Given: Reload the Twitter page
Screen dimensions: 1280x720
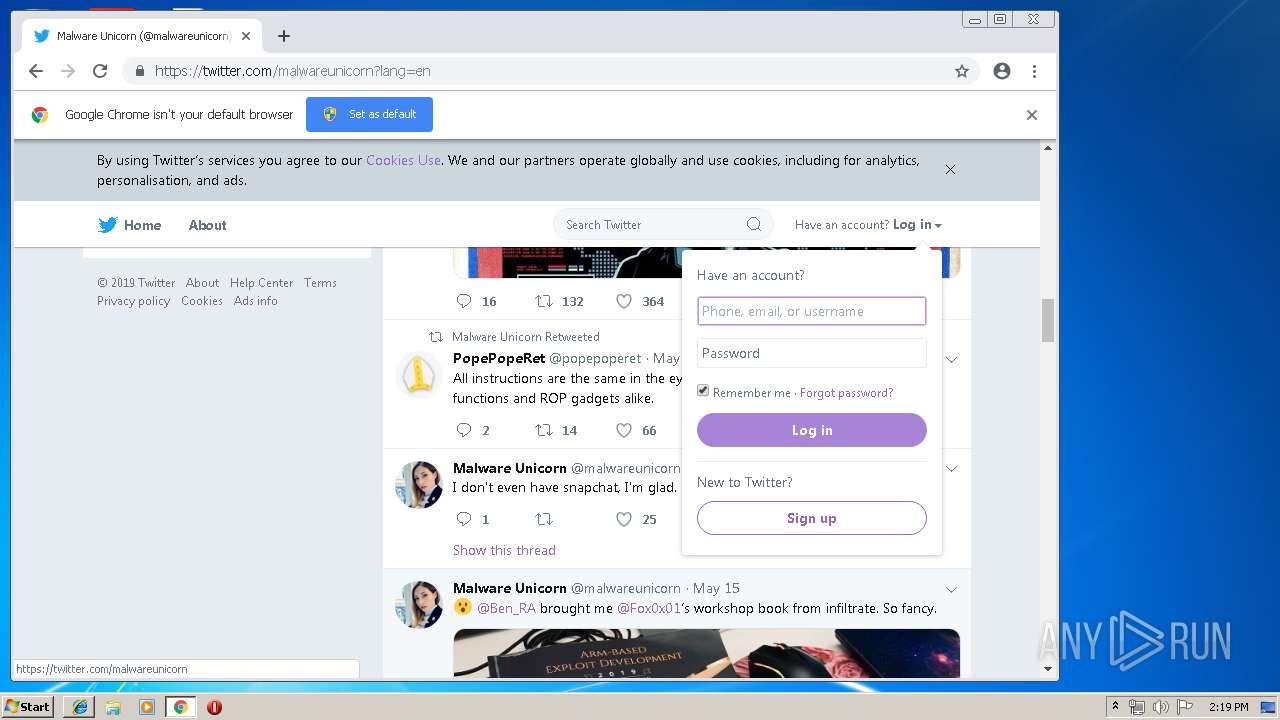Looking at the screenshot, I should click(100, 71).
